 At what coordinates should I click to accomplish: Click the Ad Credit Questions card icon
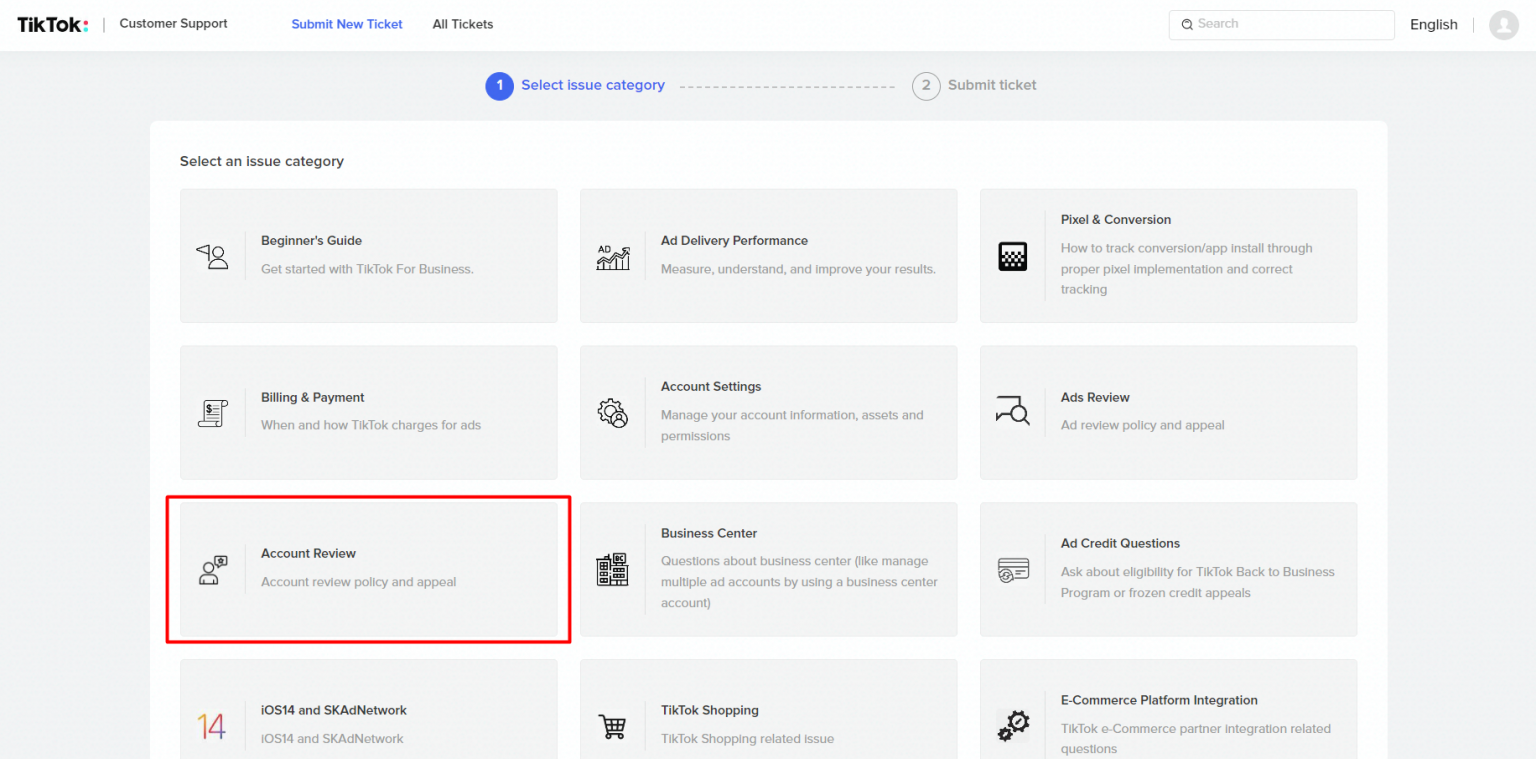[1013, 570]
